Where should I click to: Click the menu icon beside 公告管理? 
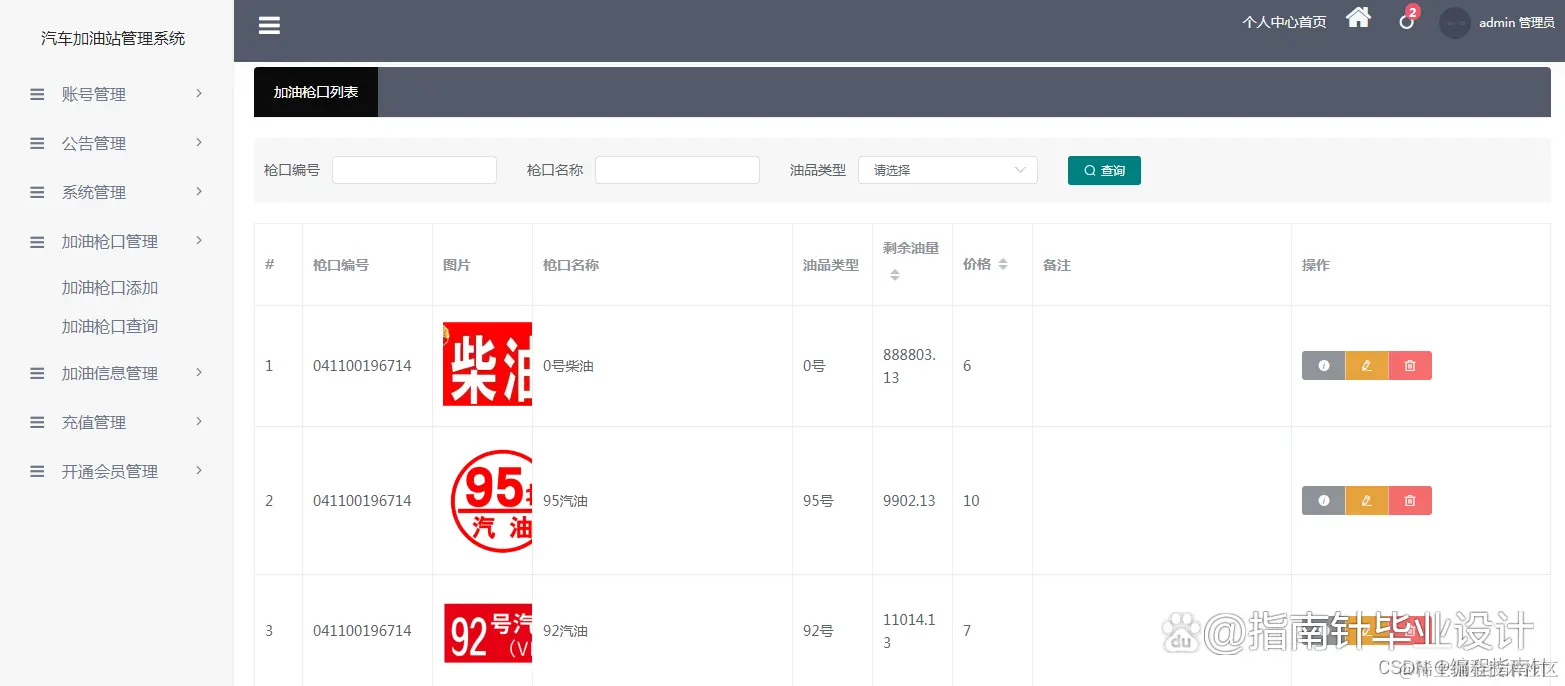[x=37, y=143]
